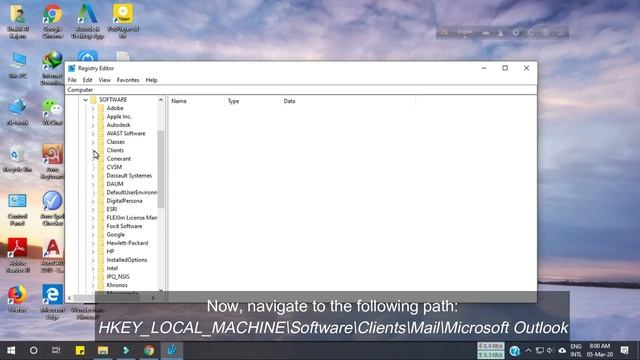640x360 pixels.
Task: Open the green WeChat desktop shortcut
Action: (x=53, y=112)
